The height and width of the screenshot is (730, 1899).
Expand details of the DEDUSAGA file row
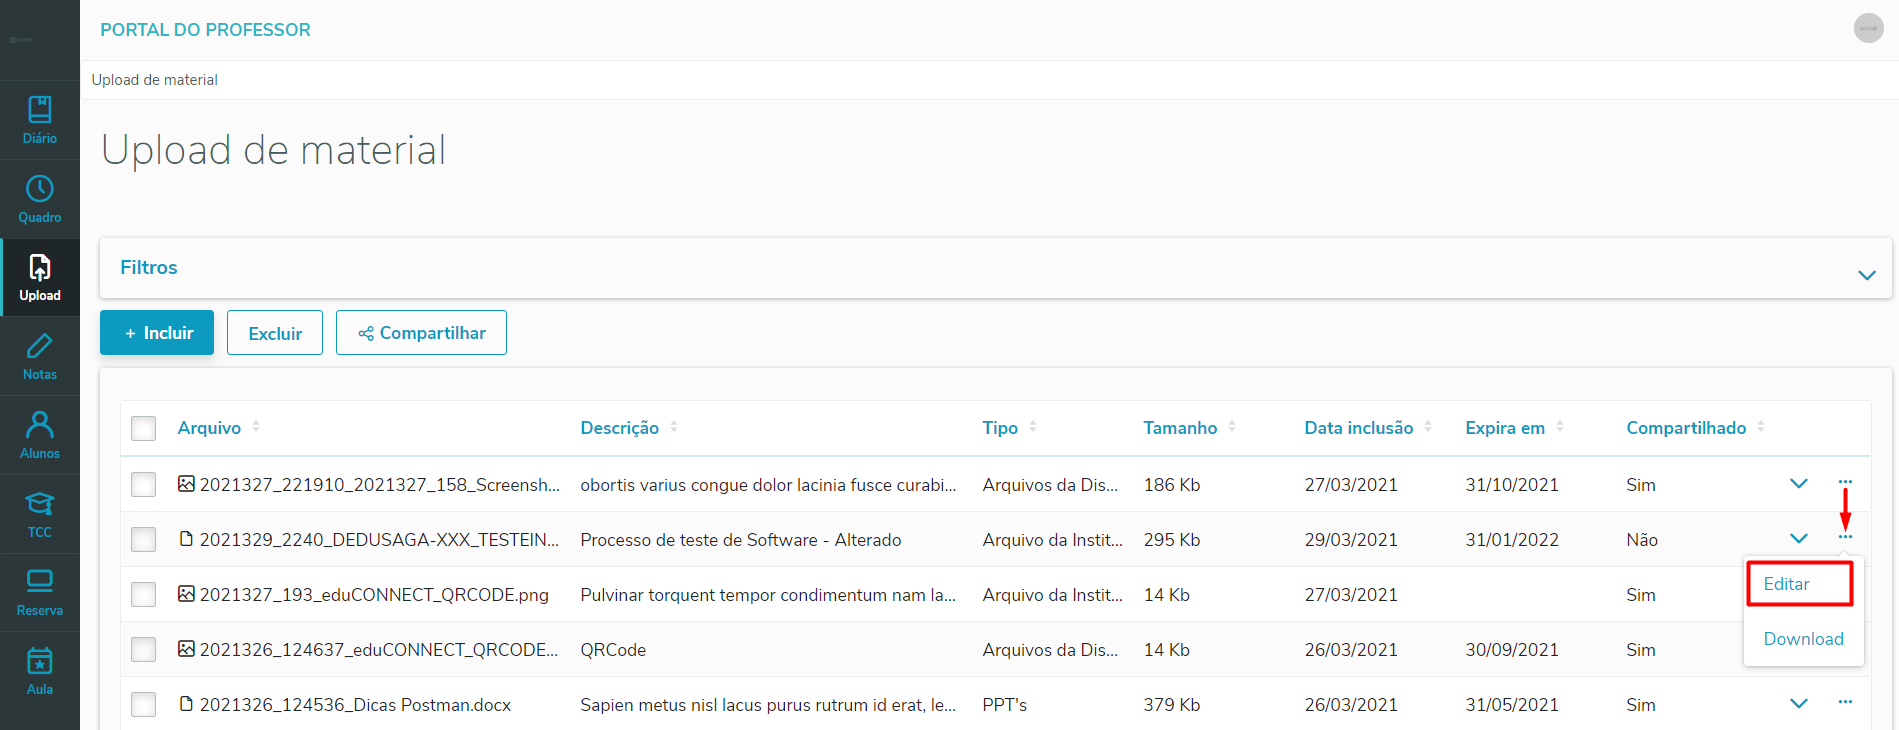point(1798,539)
